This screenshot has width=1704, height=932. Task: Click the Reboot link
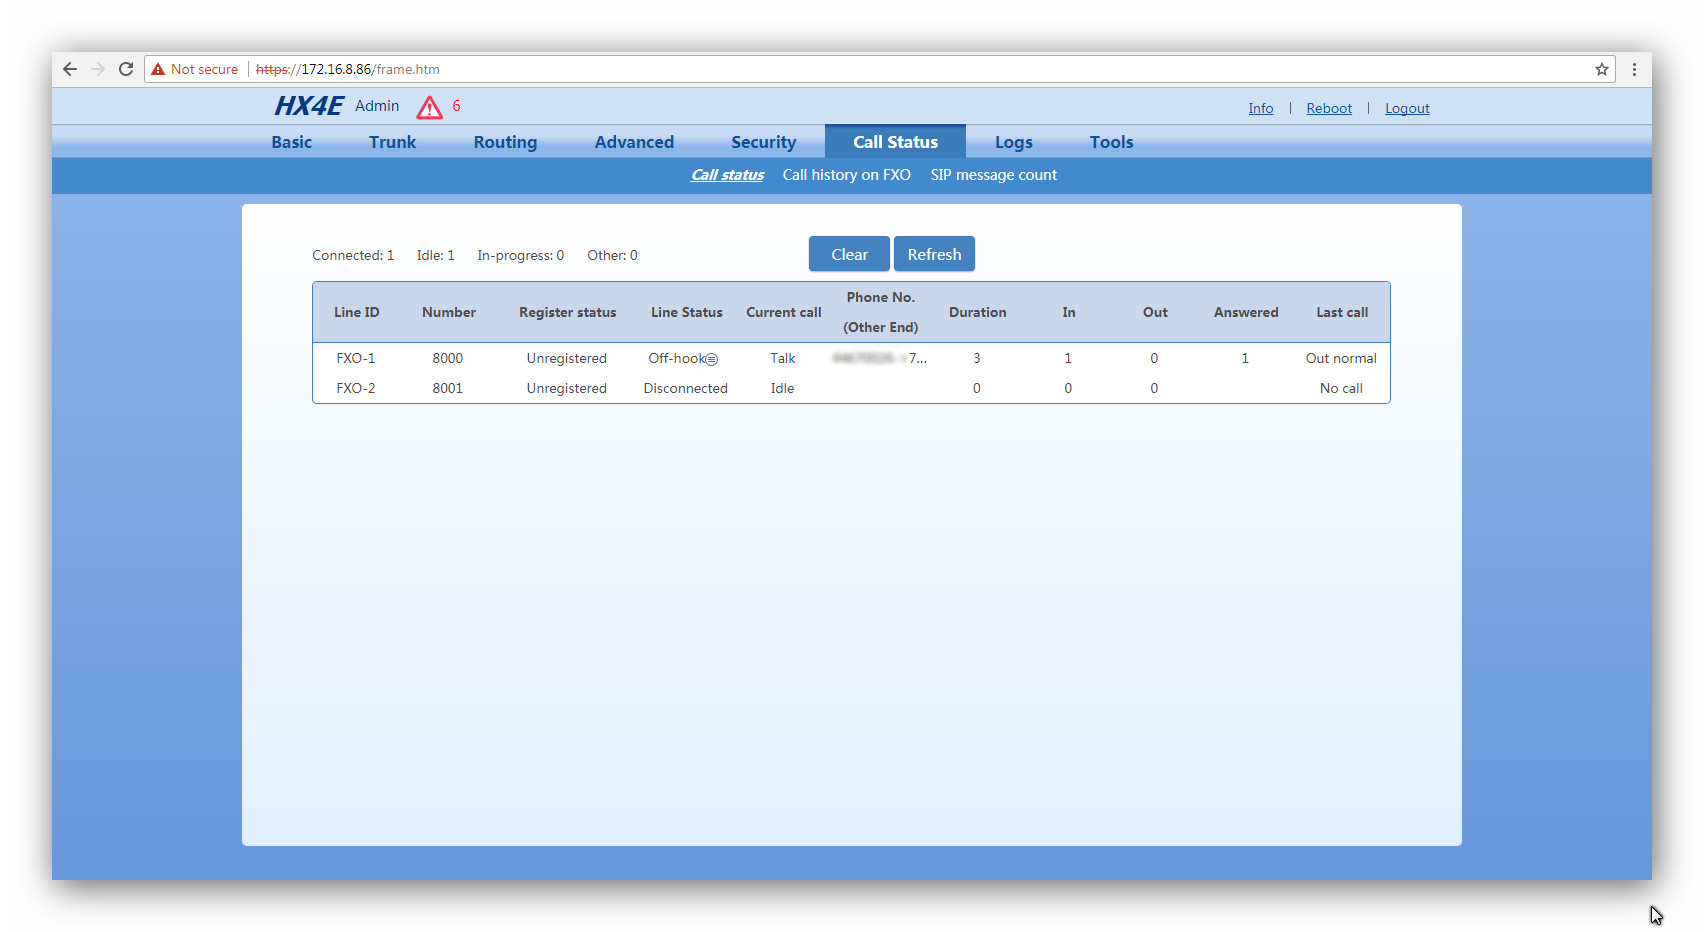tap(1328, 108)
